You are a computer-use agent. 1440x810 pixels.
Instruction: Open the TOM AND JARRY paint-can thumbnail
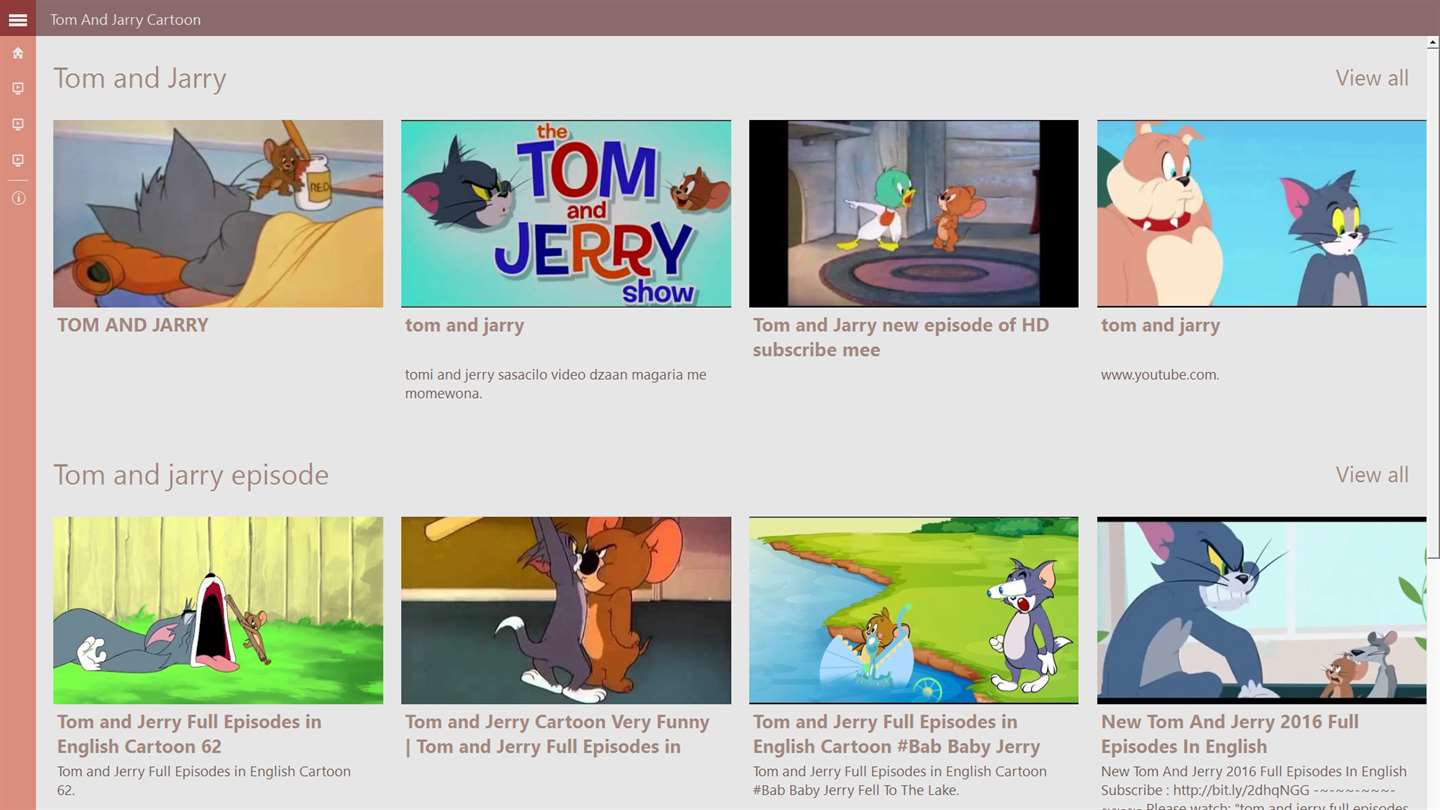218,214
